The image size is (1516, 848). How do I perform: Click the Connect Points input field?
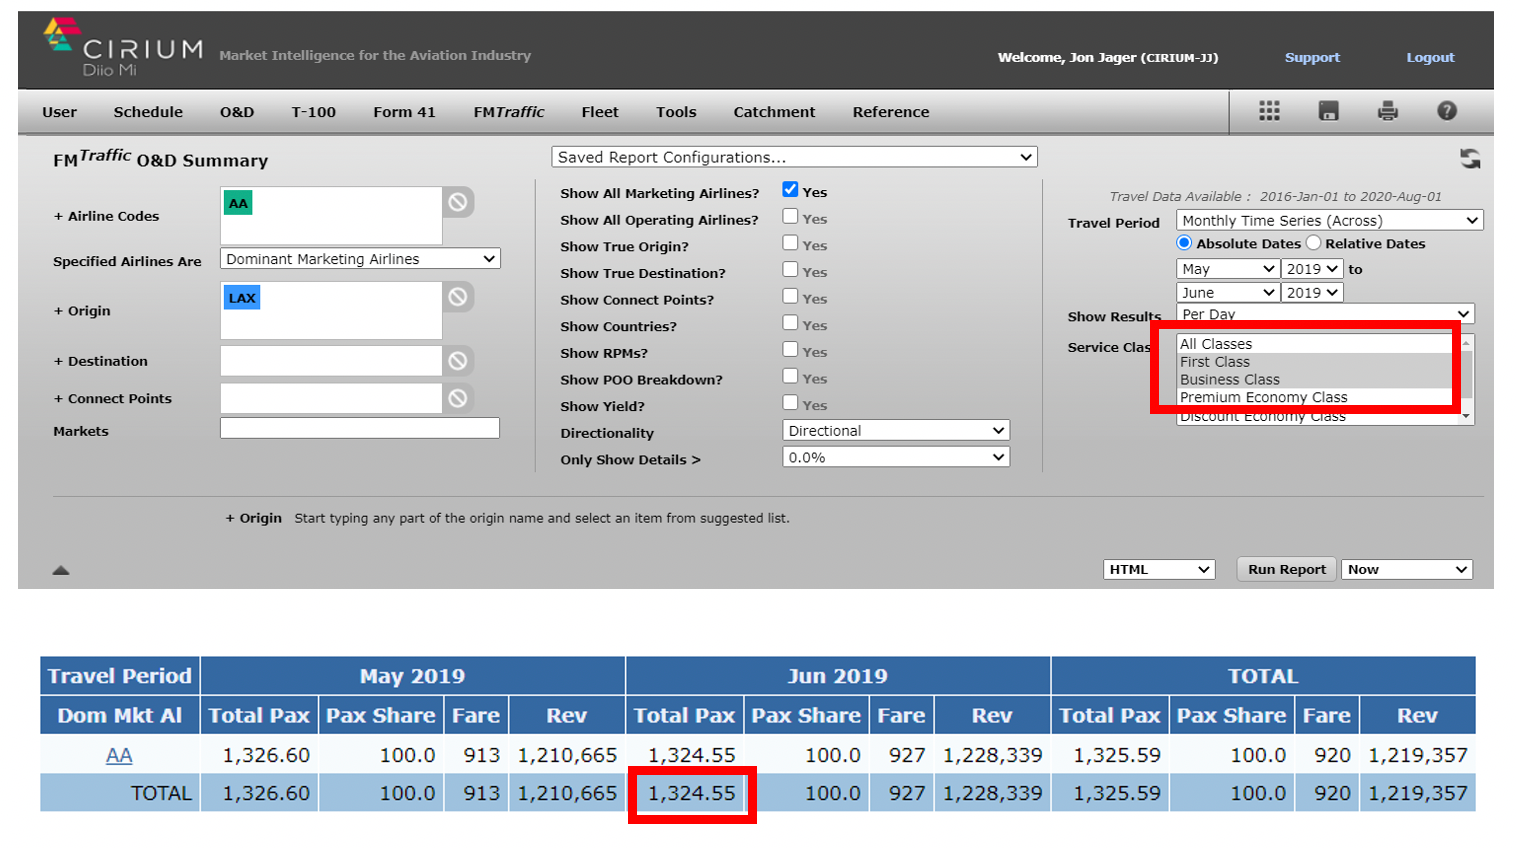(331, 398)
